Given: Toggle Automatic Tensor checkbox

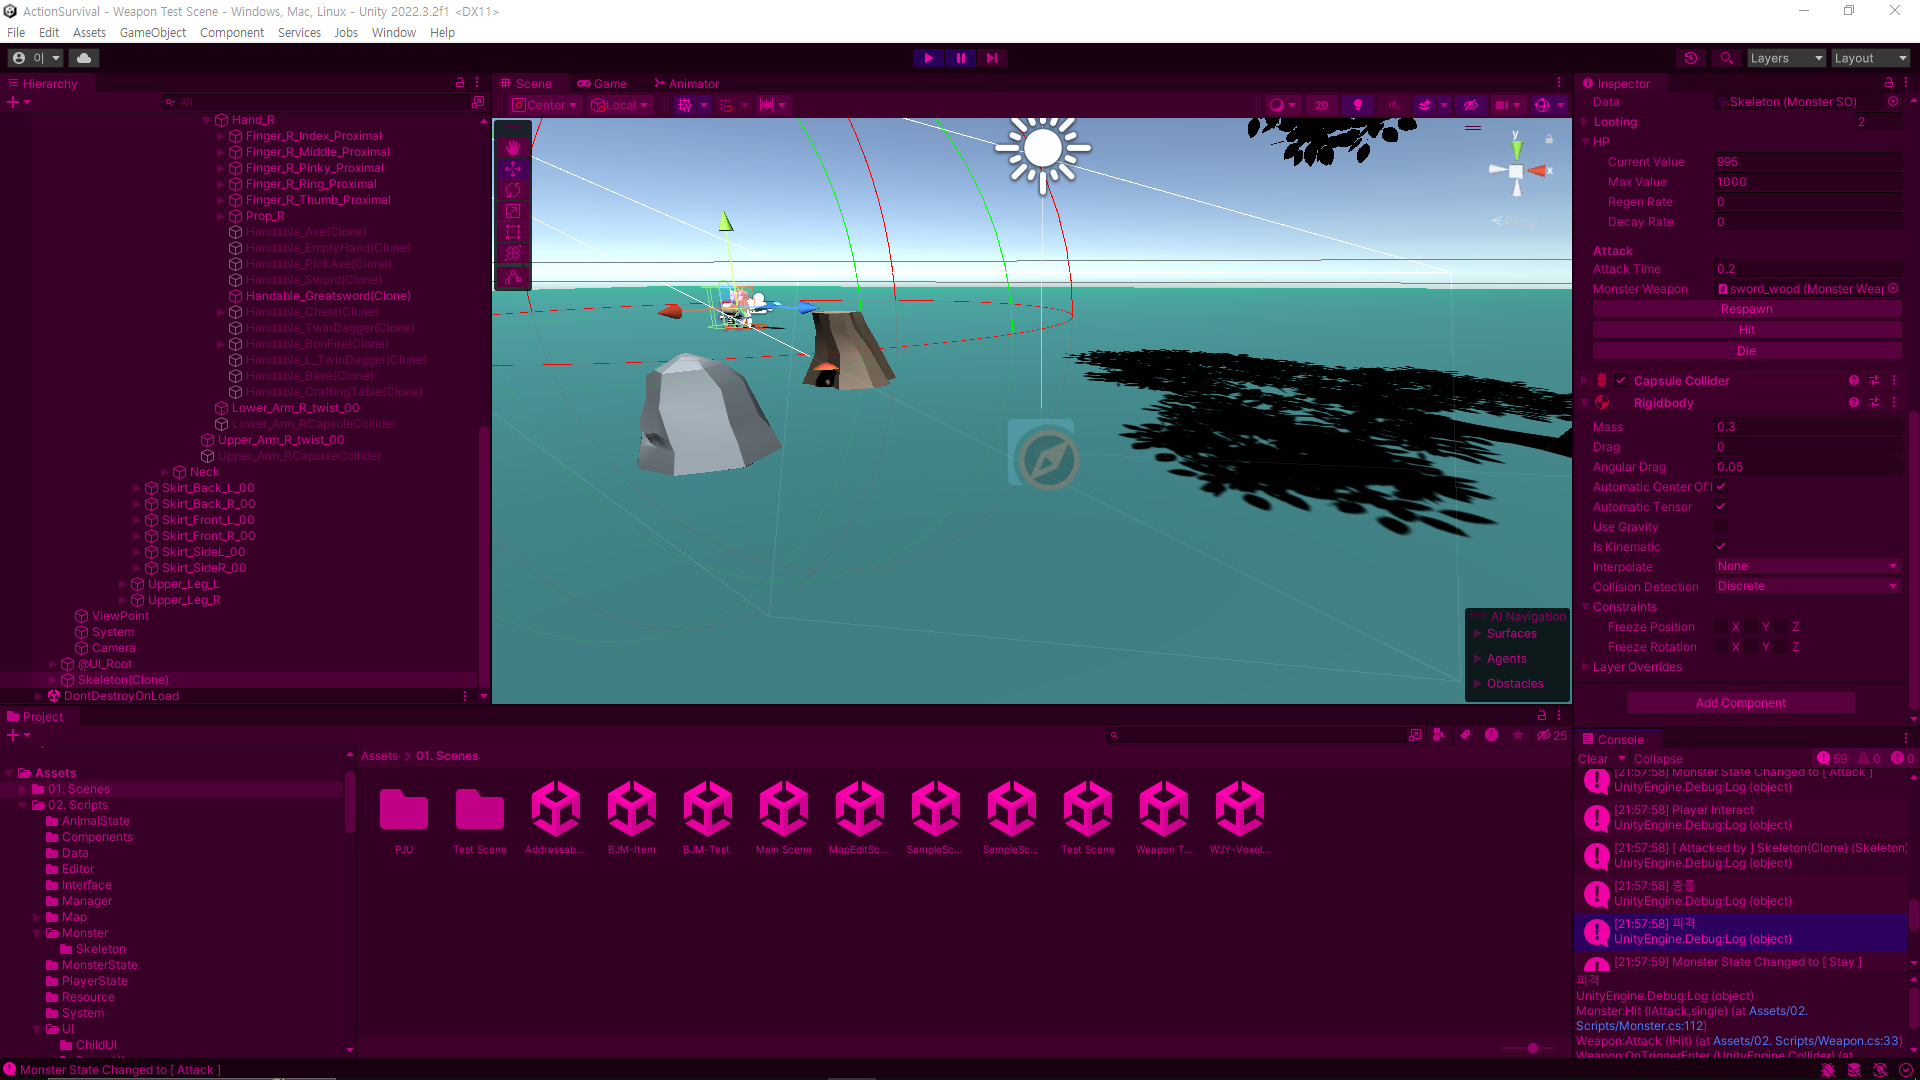Looking at the screenshot, I should (x=1721, y=507).
